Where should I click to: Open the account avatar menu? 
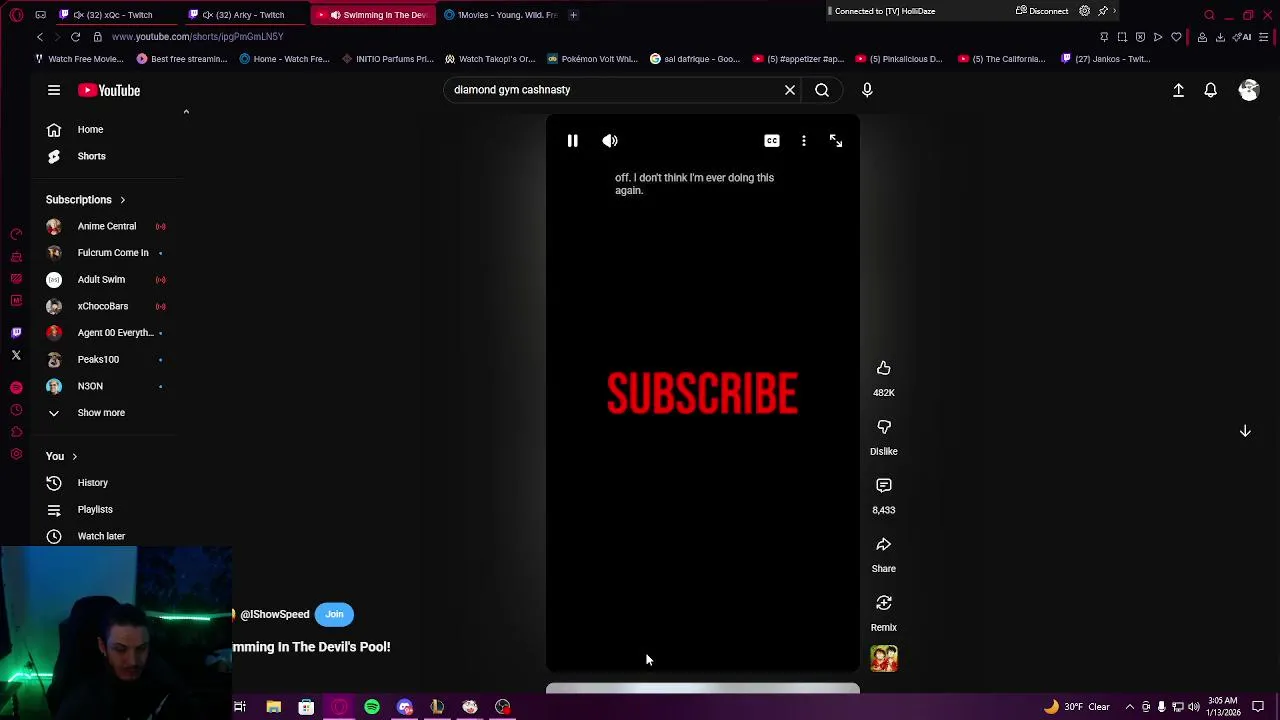click(1249, 90)
